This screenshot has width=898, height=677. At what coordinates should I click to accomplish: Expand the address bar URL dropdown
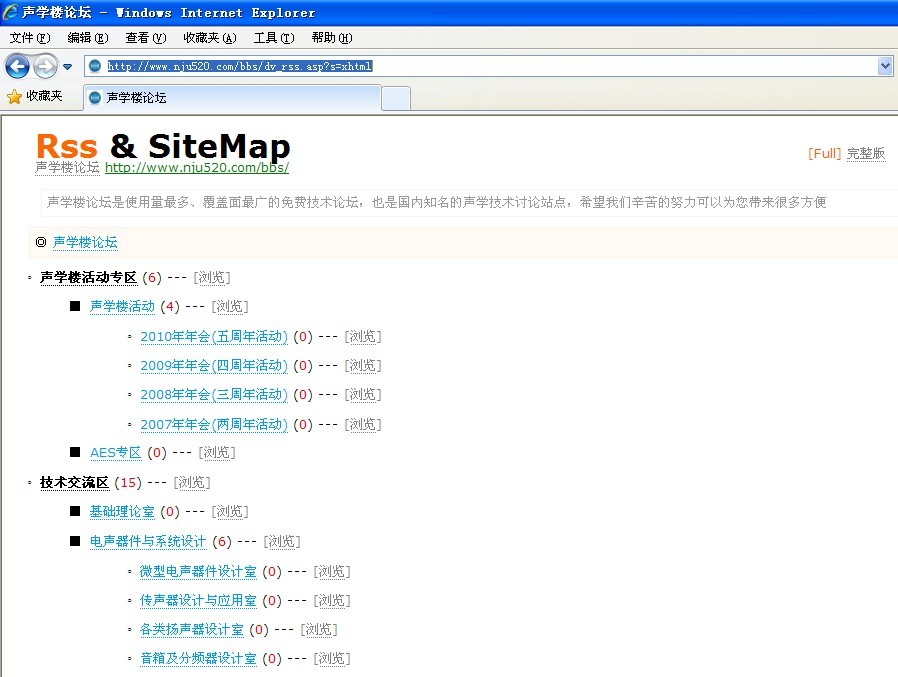click(x=884, y=66)
